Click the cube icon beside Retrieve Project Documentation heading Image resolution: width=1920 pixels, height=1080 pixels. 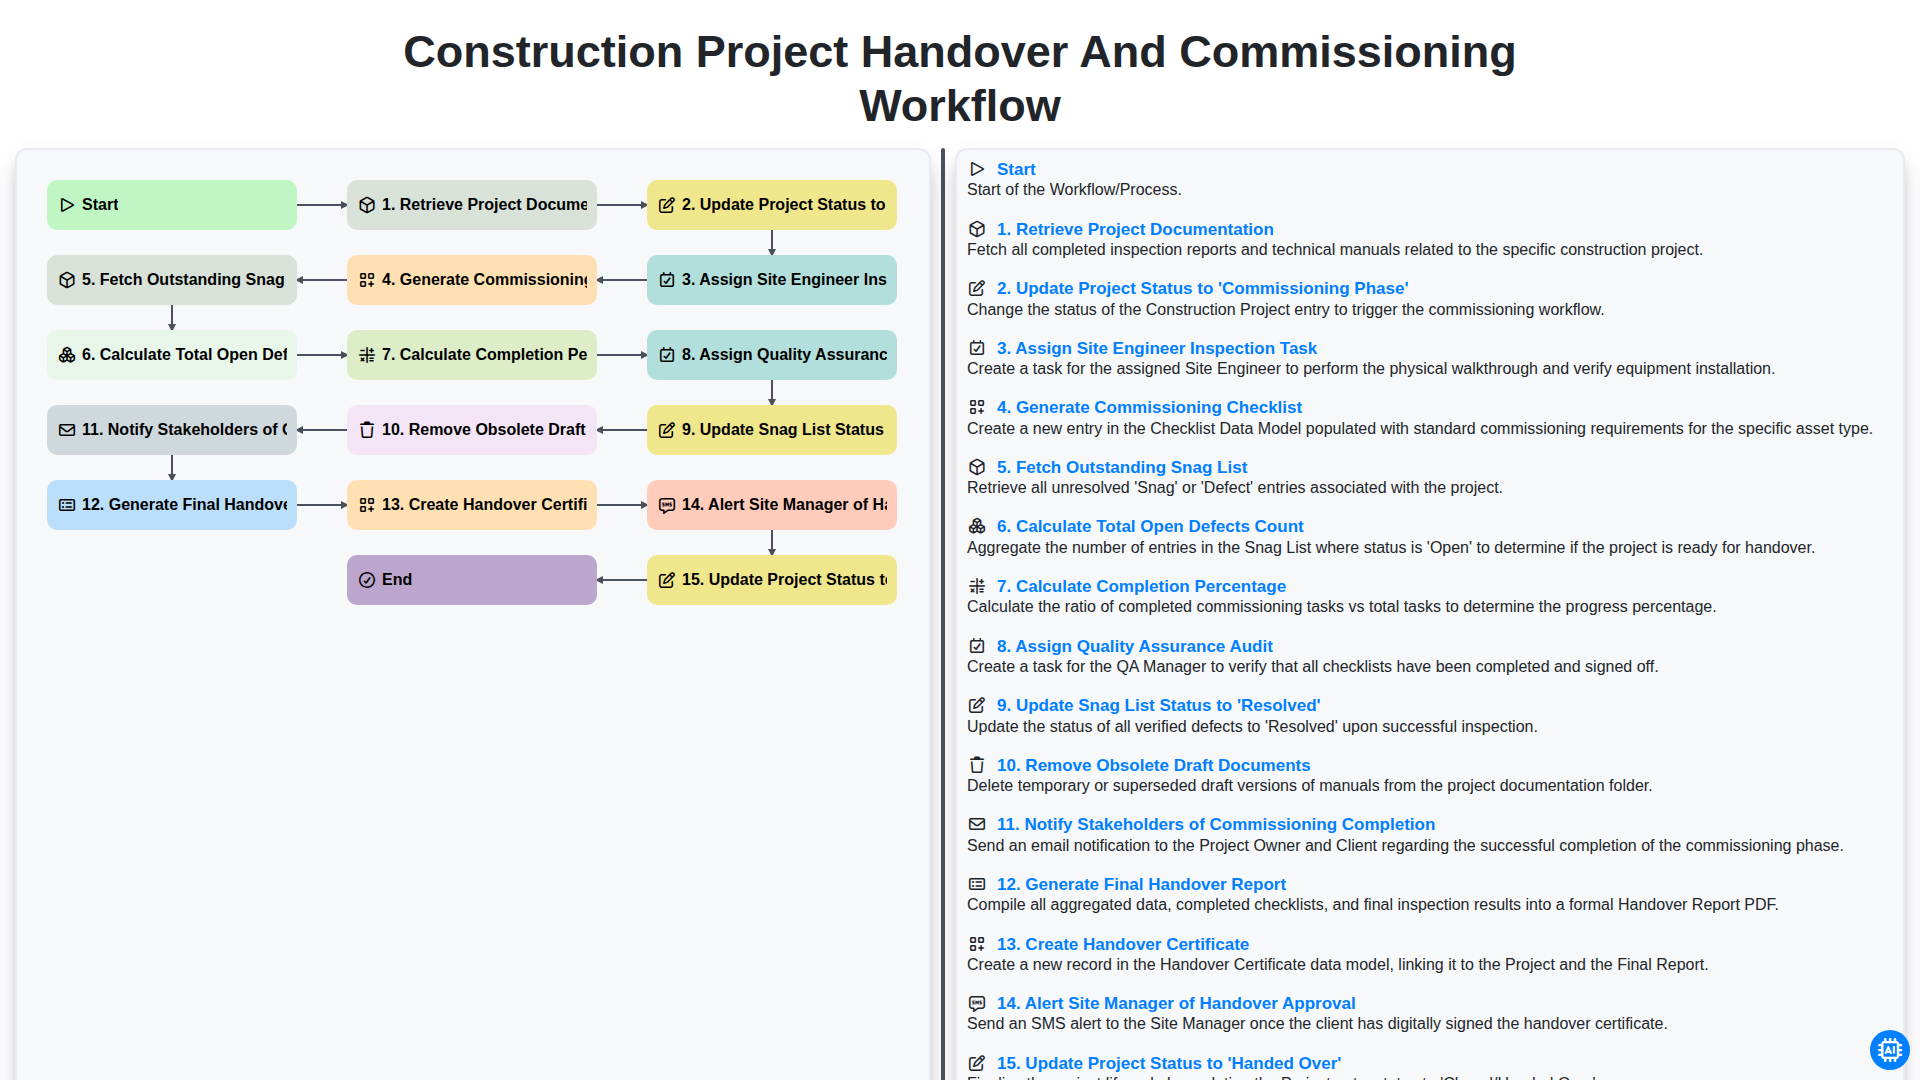click(x=977, y=229)
